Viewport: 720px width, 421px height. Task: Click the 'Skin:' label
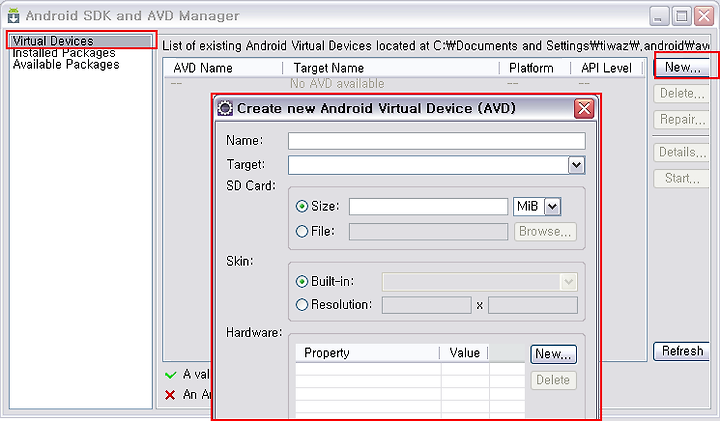pyautogui.click(x=240, y=261)
